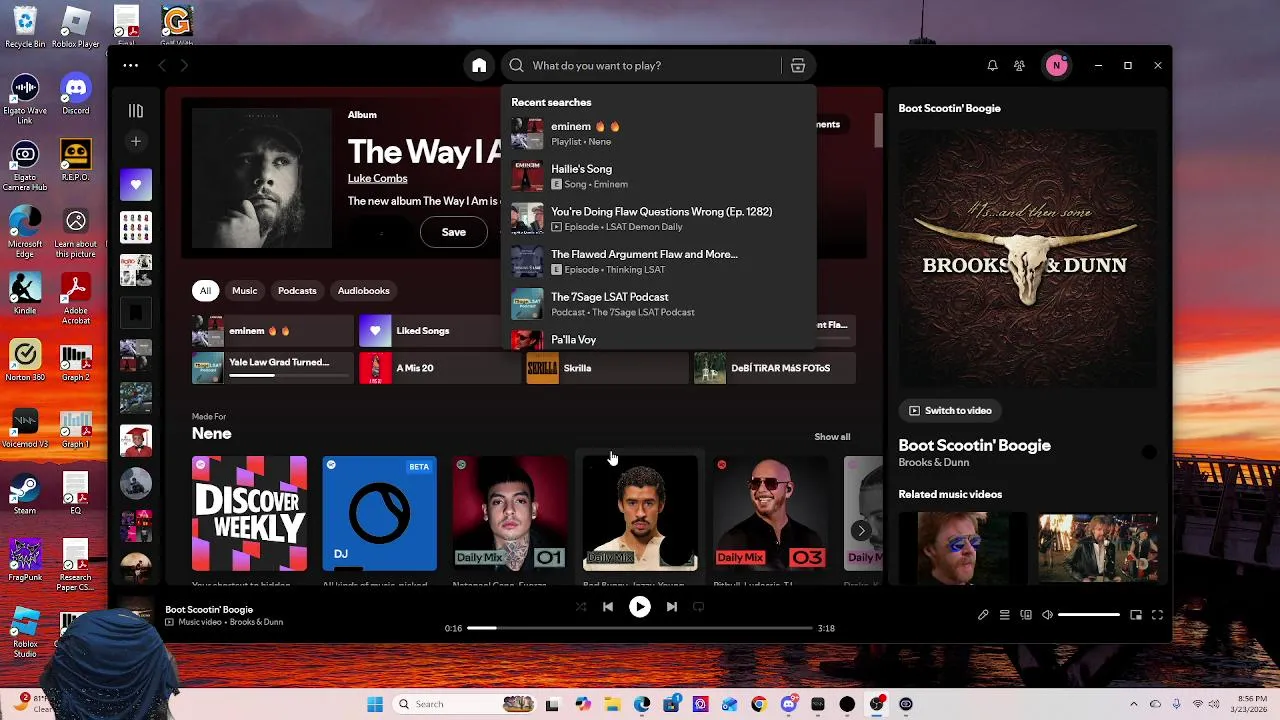Skip to the next track
Image resolution: width=1280 pixels, height=720 pixels.
(x=672, y=607)
